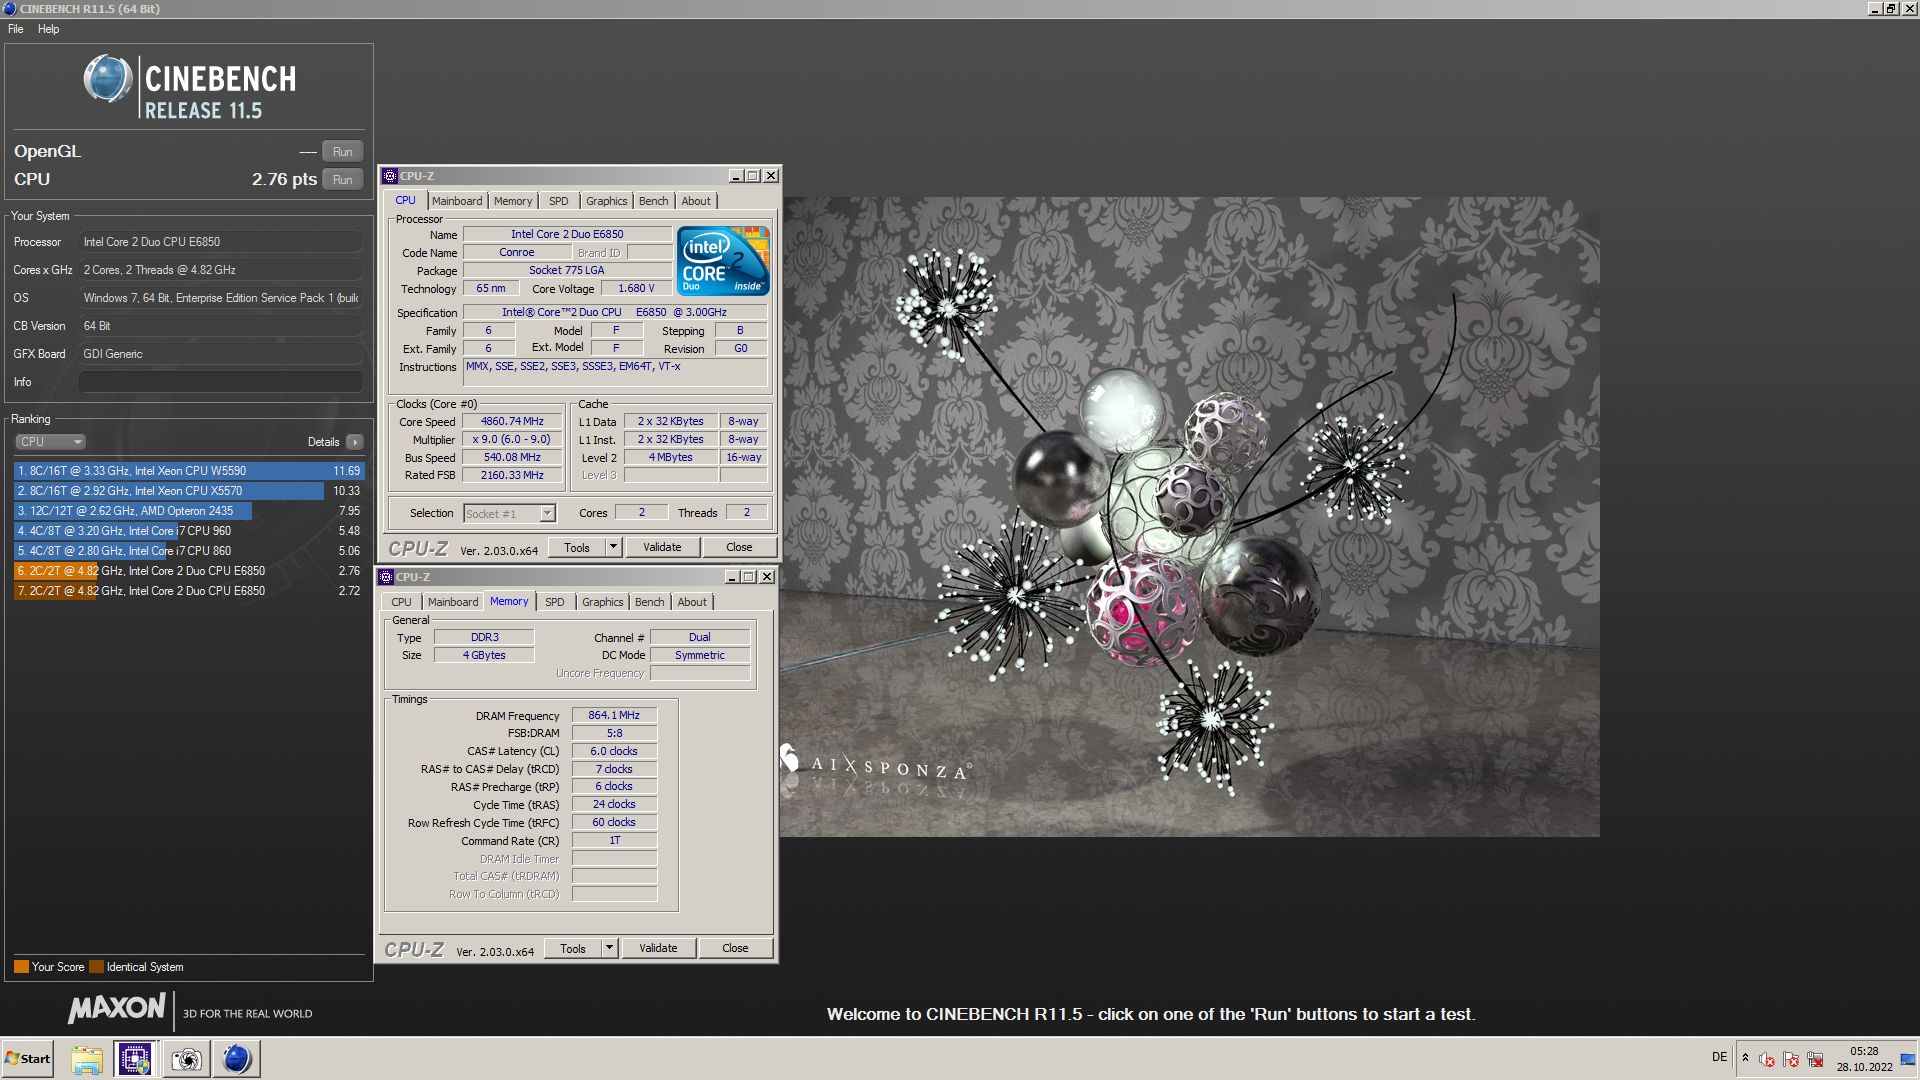
Task: Open CPU-Z from the taskbar
Action: (134, 1059)
